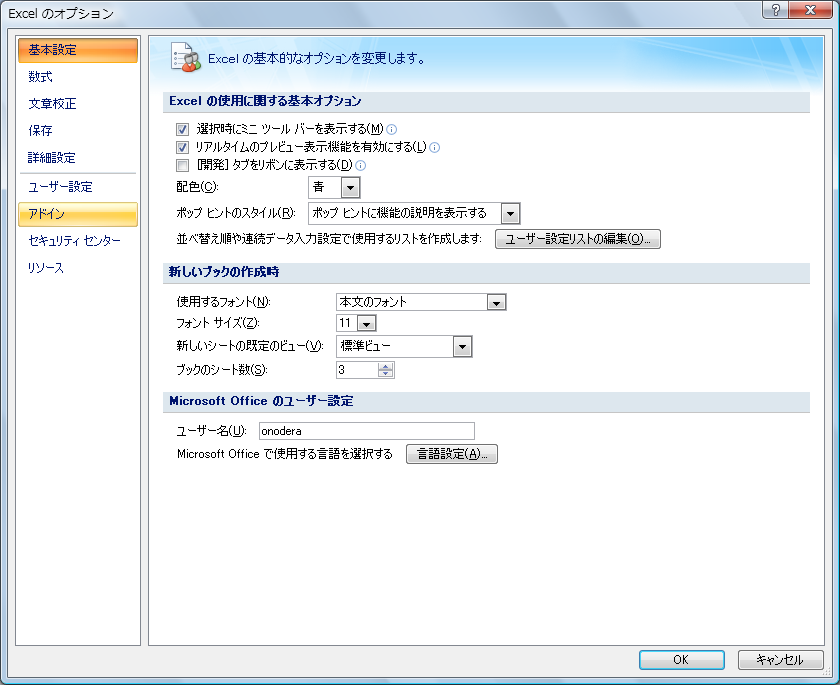Go to the 保存 category

click(x=78, y=131)
